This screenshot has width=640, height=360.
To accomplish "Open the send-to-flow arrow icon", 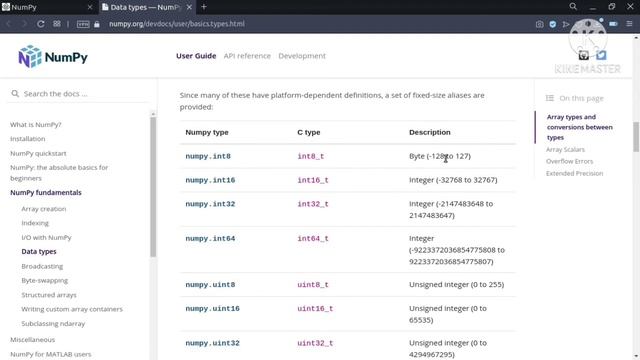I will 566,24.
